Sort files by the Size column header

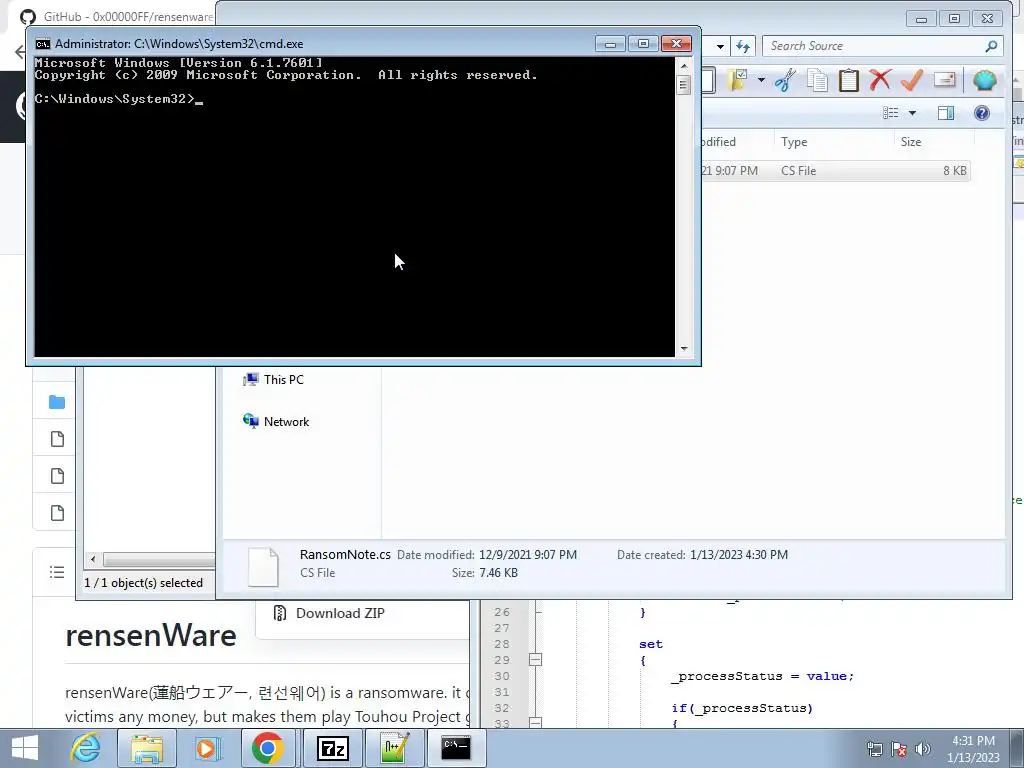click(934, 142)
